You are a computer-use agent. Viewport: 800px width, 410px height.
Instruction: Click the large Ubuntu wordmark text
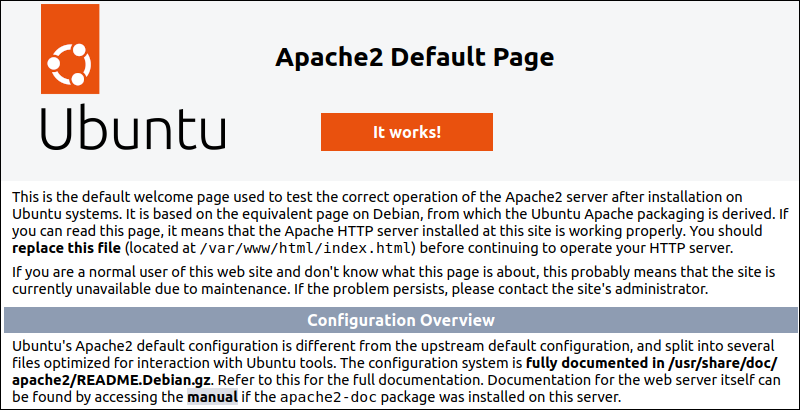[133, 127]
